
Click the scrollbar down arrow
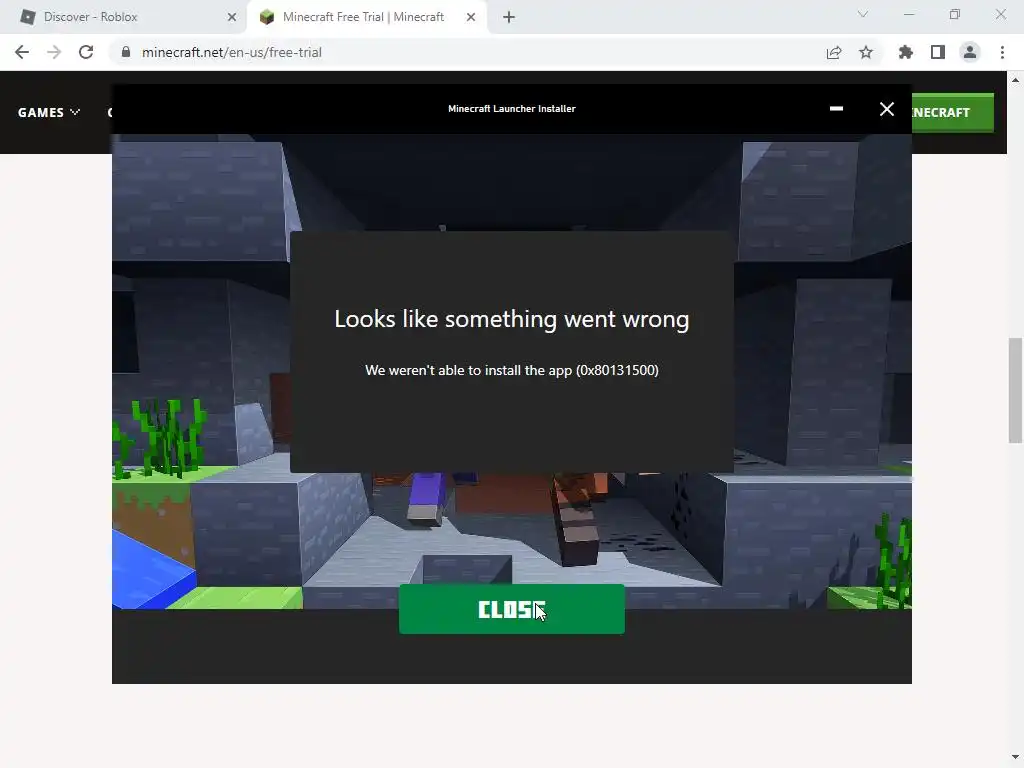pos(1015,758)
